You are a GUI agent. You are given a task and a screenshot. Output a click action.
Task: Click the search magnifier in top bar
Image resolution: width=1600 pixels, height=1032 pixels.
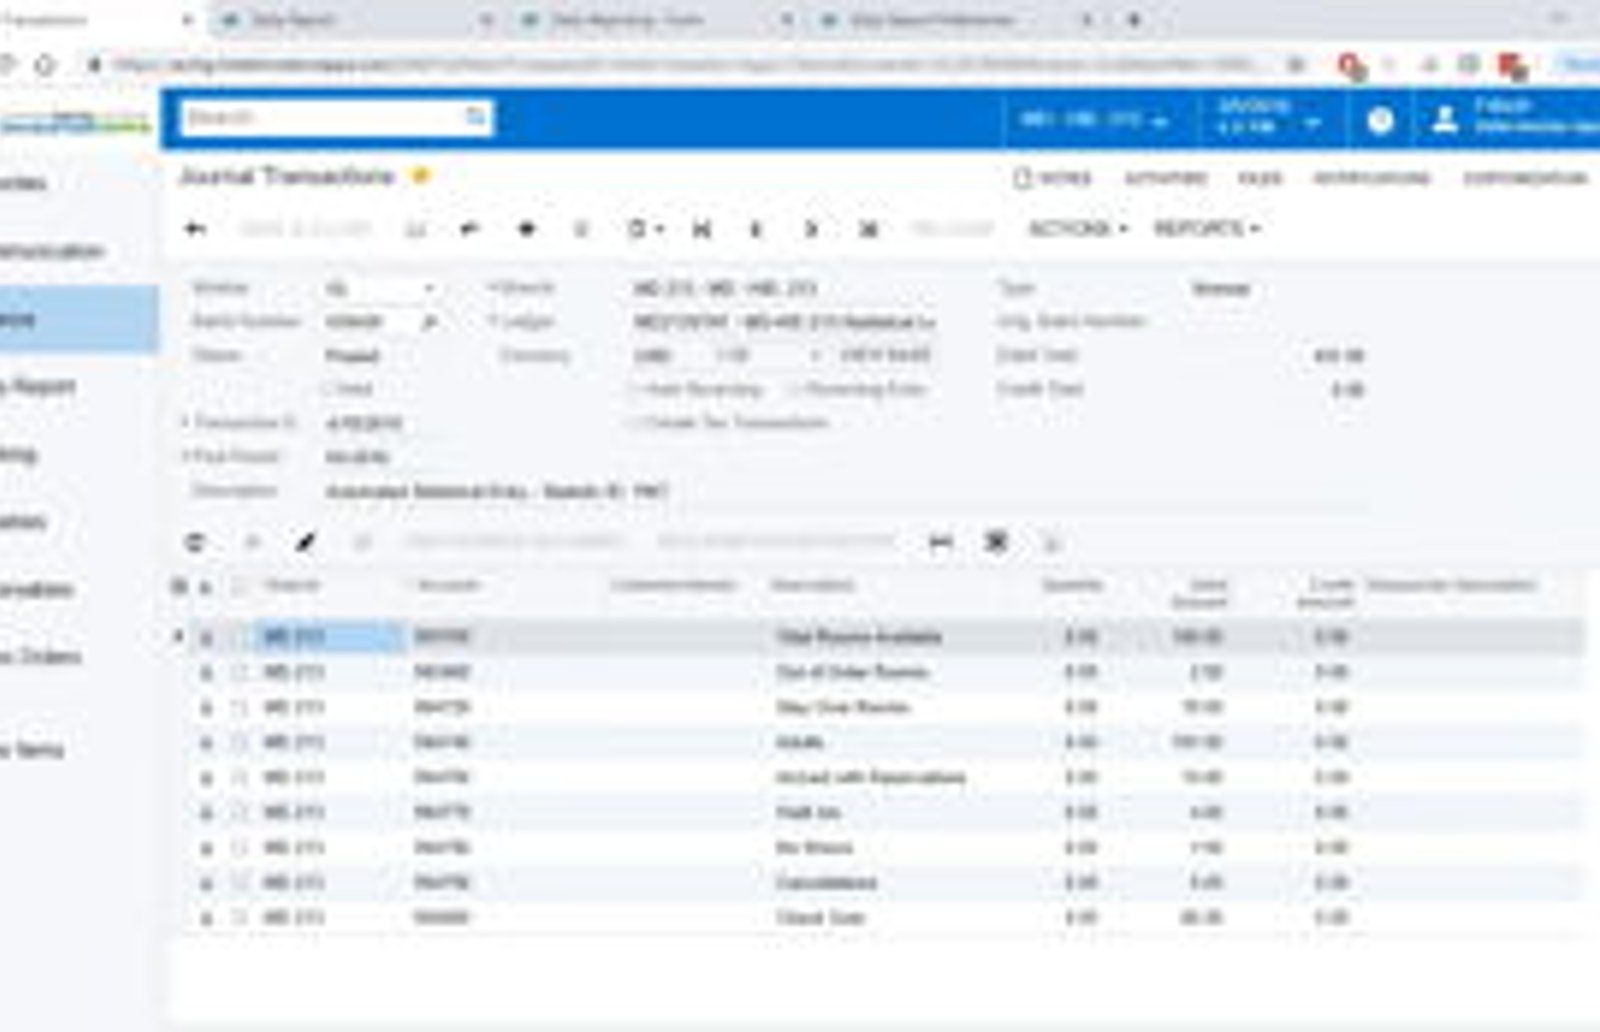tap(476, 117)
